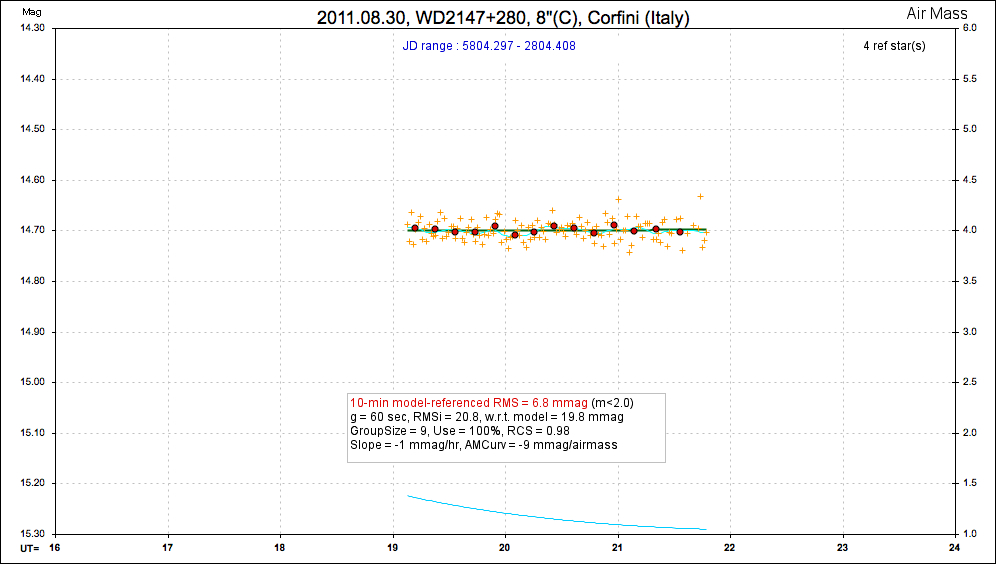The height and width of the screenshot is (564, 996).
Task: Click the 'Slope = -1 mmag/hr' line
Action: tap(484, 445)
